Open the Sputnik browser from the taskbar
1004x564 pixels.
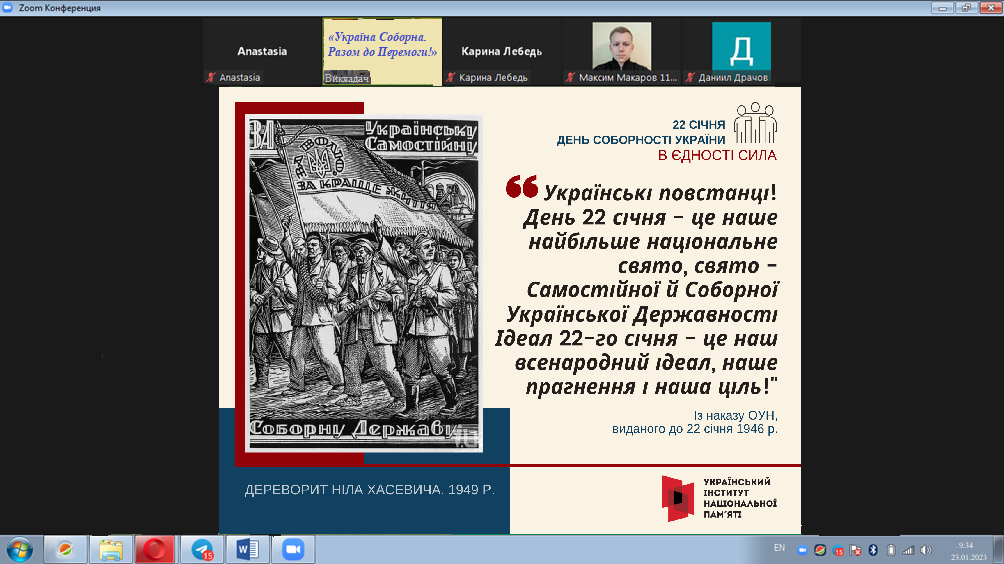click(x=65, y=550)
